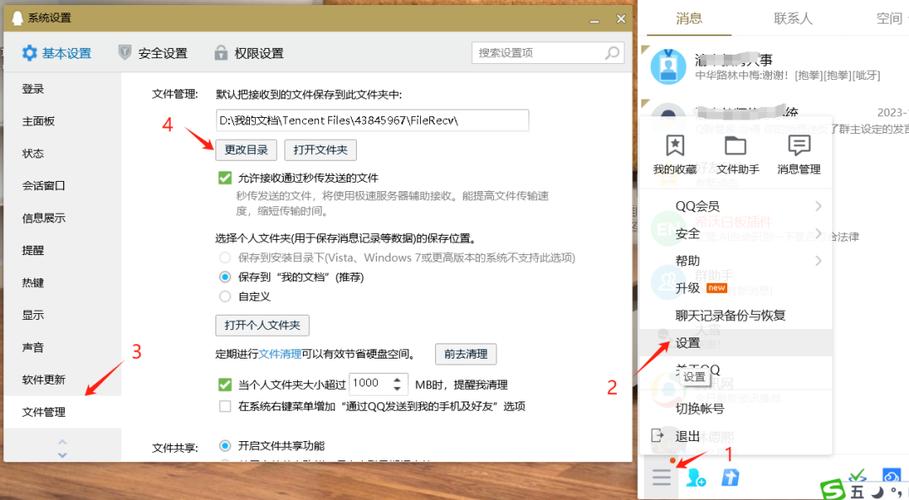This screenshot has width=909, height=500.
Task: Select 声音 in settings sidebar
Action: [x=33, y=347]
